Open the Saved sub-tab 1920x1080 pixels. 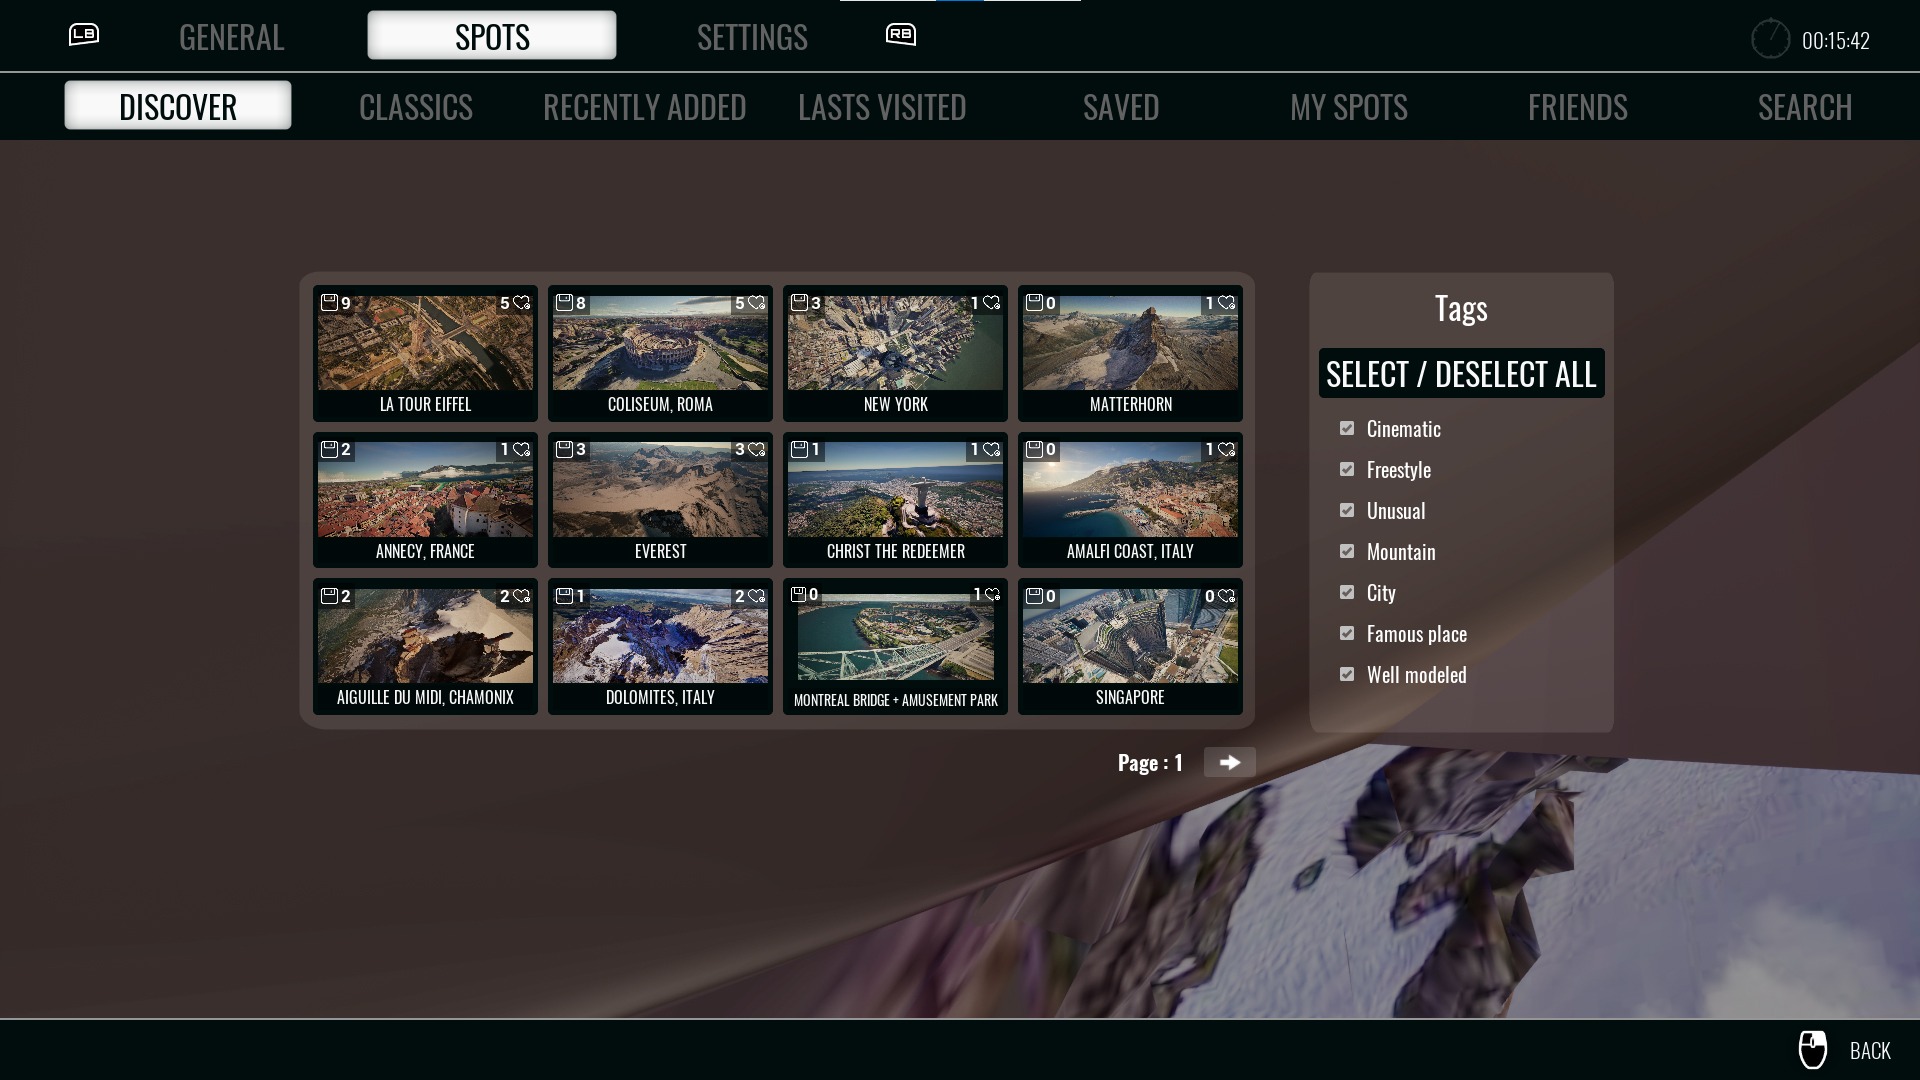click(1121, 107)
